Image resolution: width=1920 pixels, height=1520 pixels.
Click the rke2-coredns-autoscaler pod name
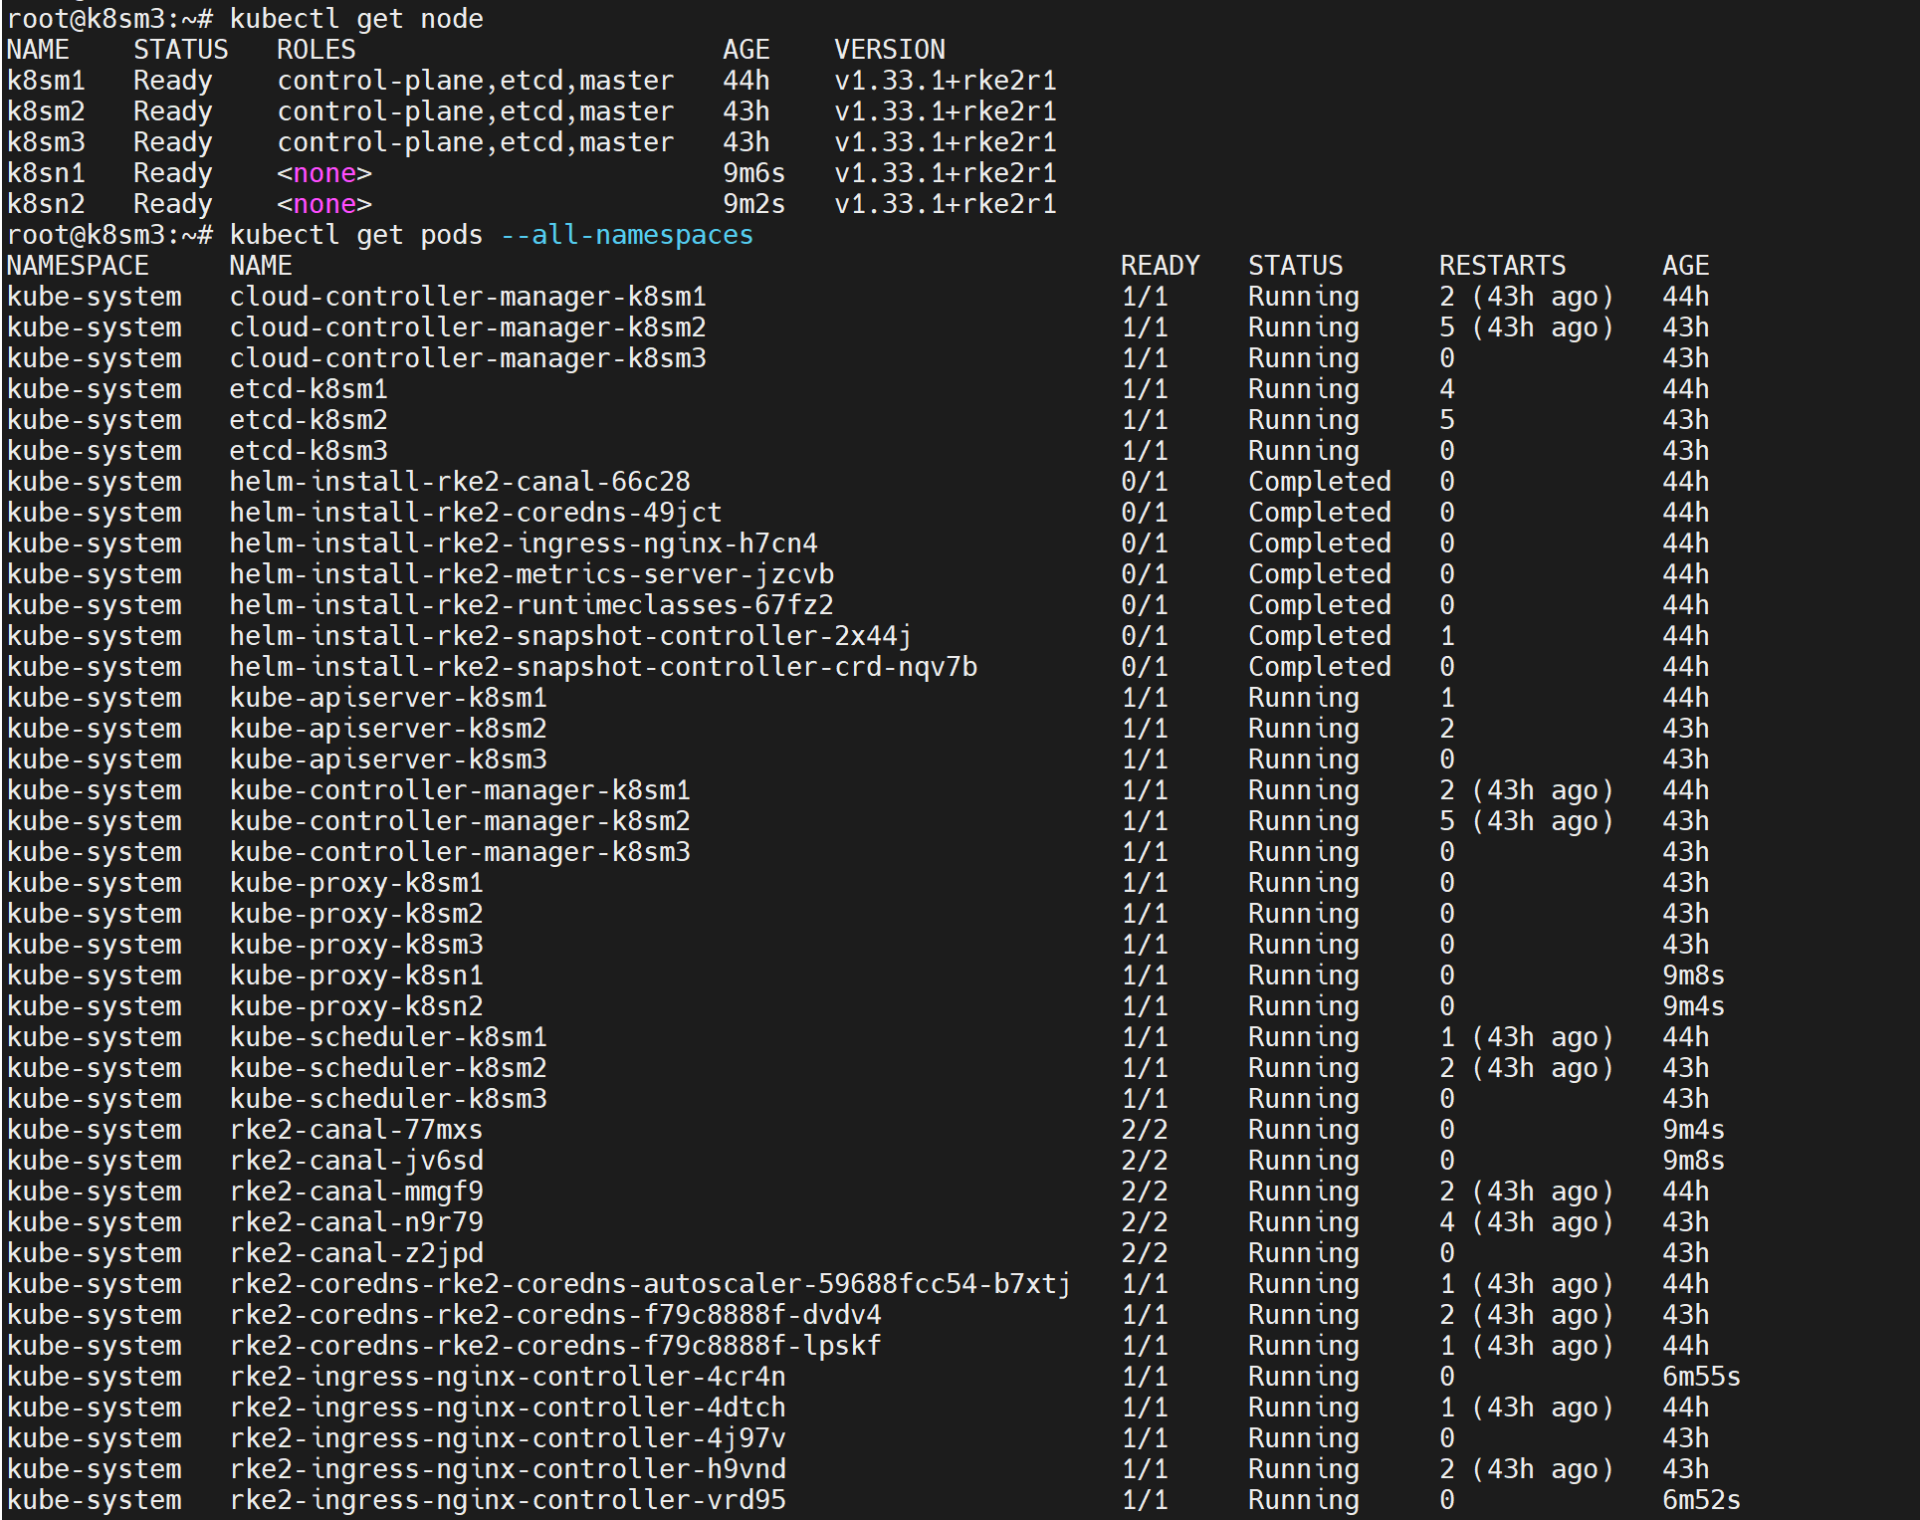point(650,1284)
